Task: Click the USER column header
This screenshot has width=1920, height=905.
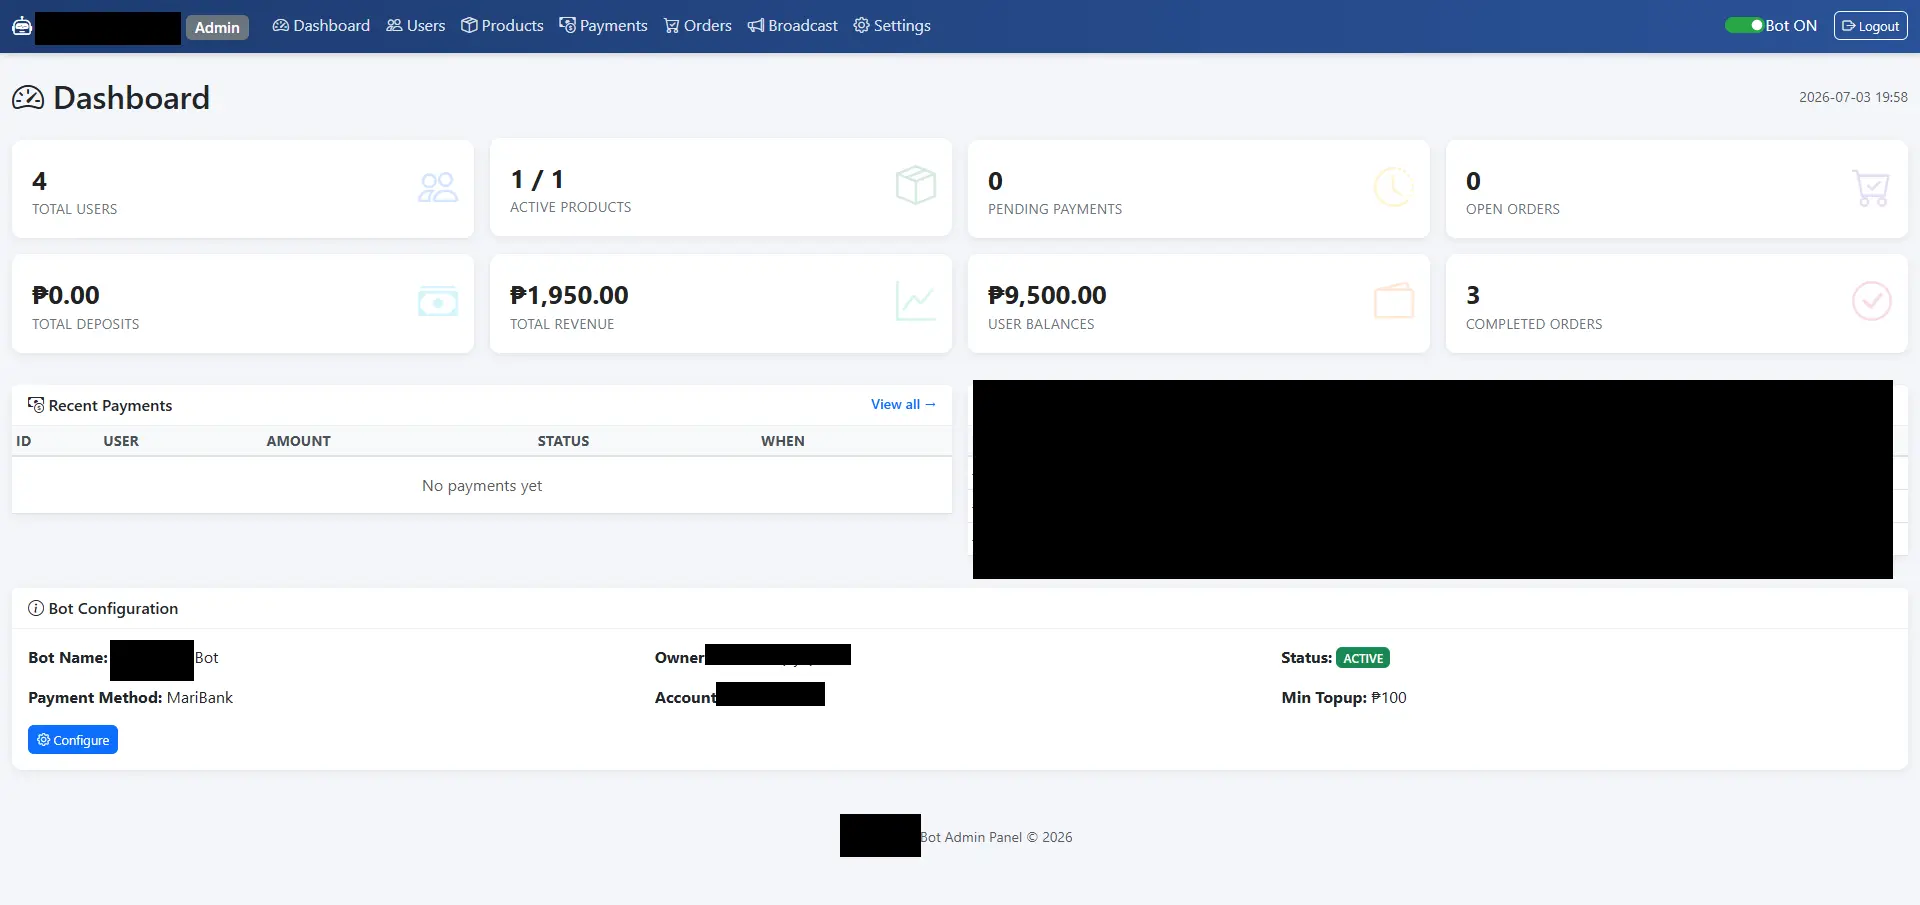Action: coord(121,441)
